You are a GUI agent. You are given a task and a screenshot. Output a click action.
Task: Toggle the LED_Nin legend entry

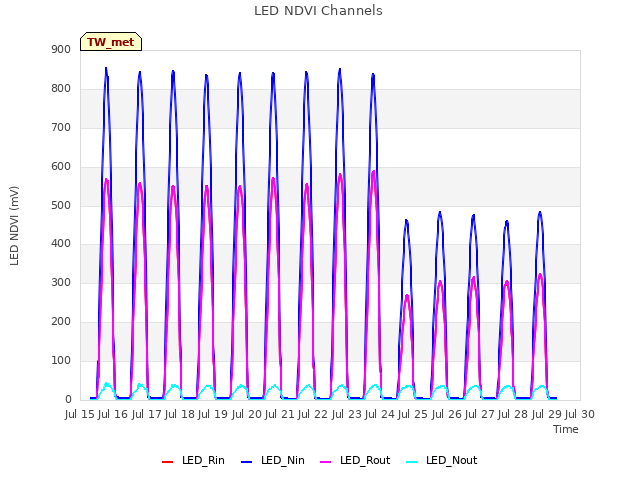pos(273,461)
